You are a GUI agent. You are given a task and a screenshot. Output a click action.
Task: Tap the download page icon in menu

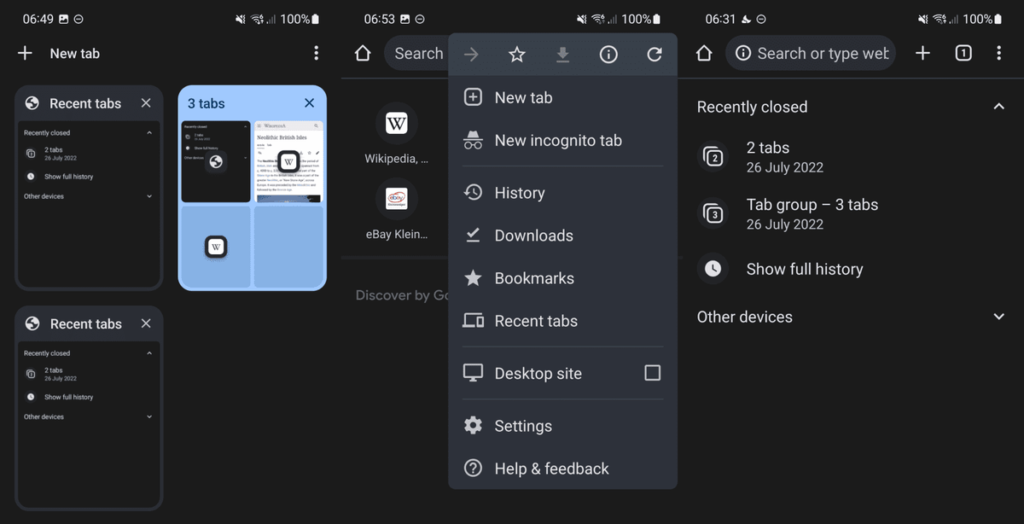tap(562, 55)
